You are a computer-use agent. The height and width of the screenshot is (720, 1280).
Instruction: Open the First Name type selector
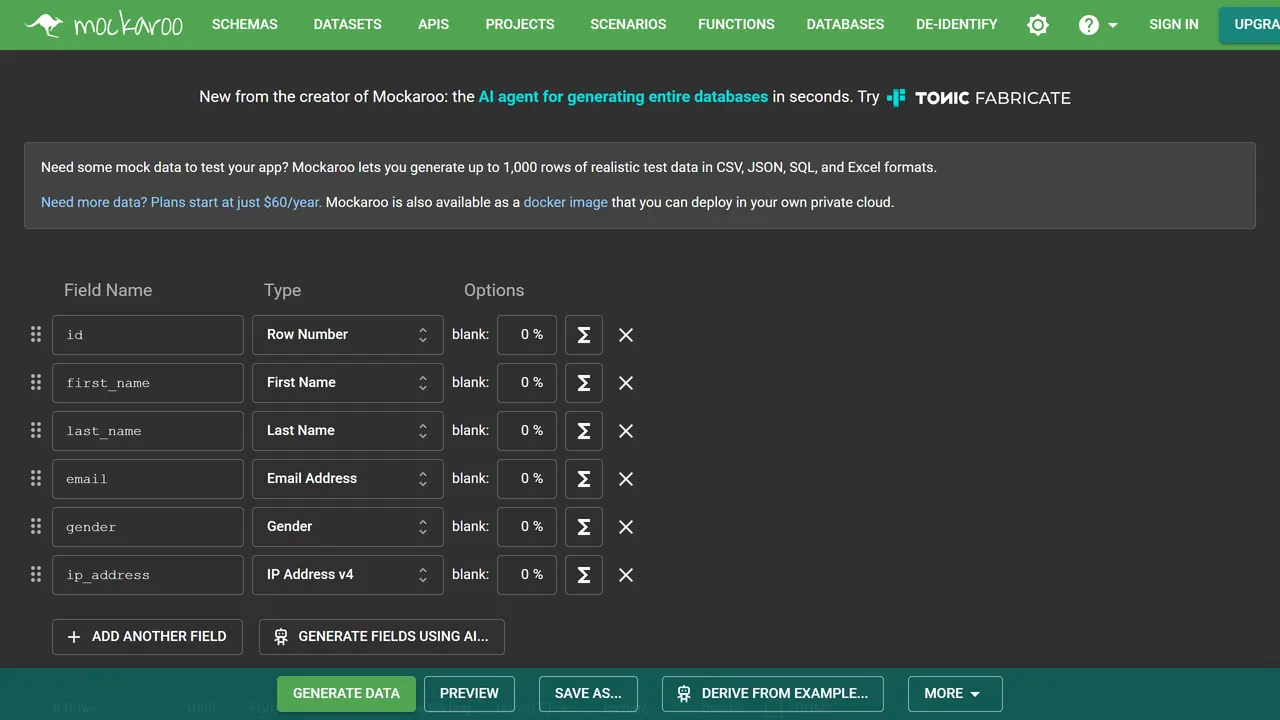348,383
